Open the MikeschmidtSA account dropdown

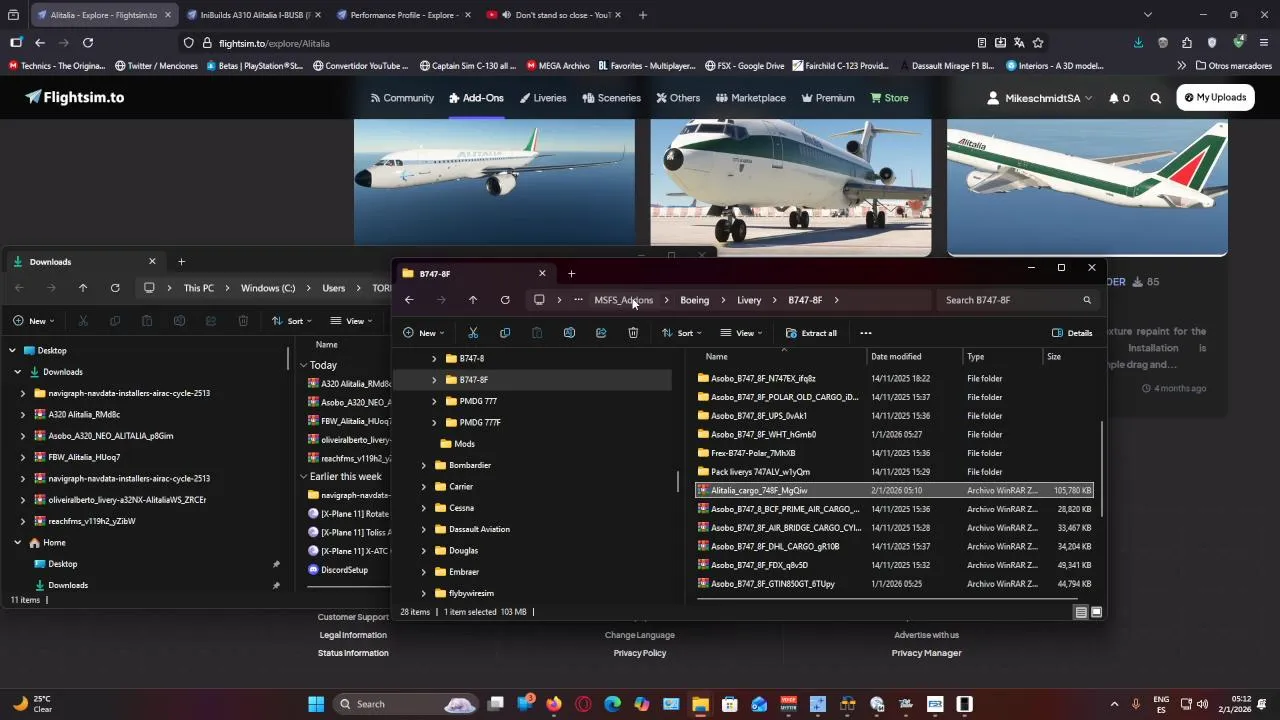point(1039,98)
